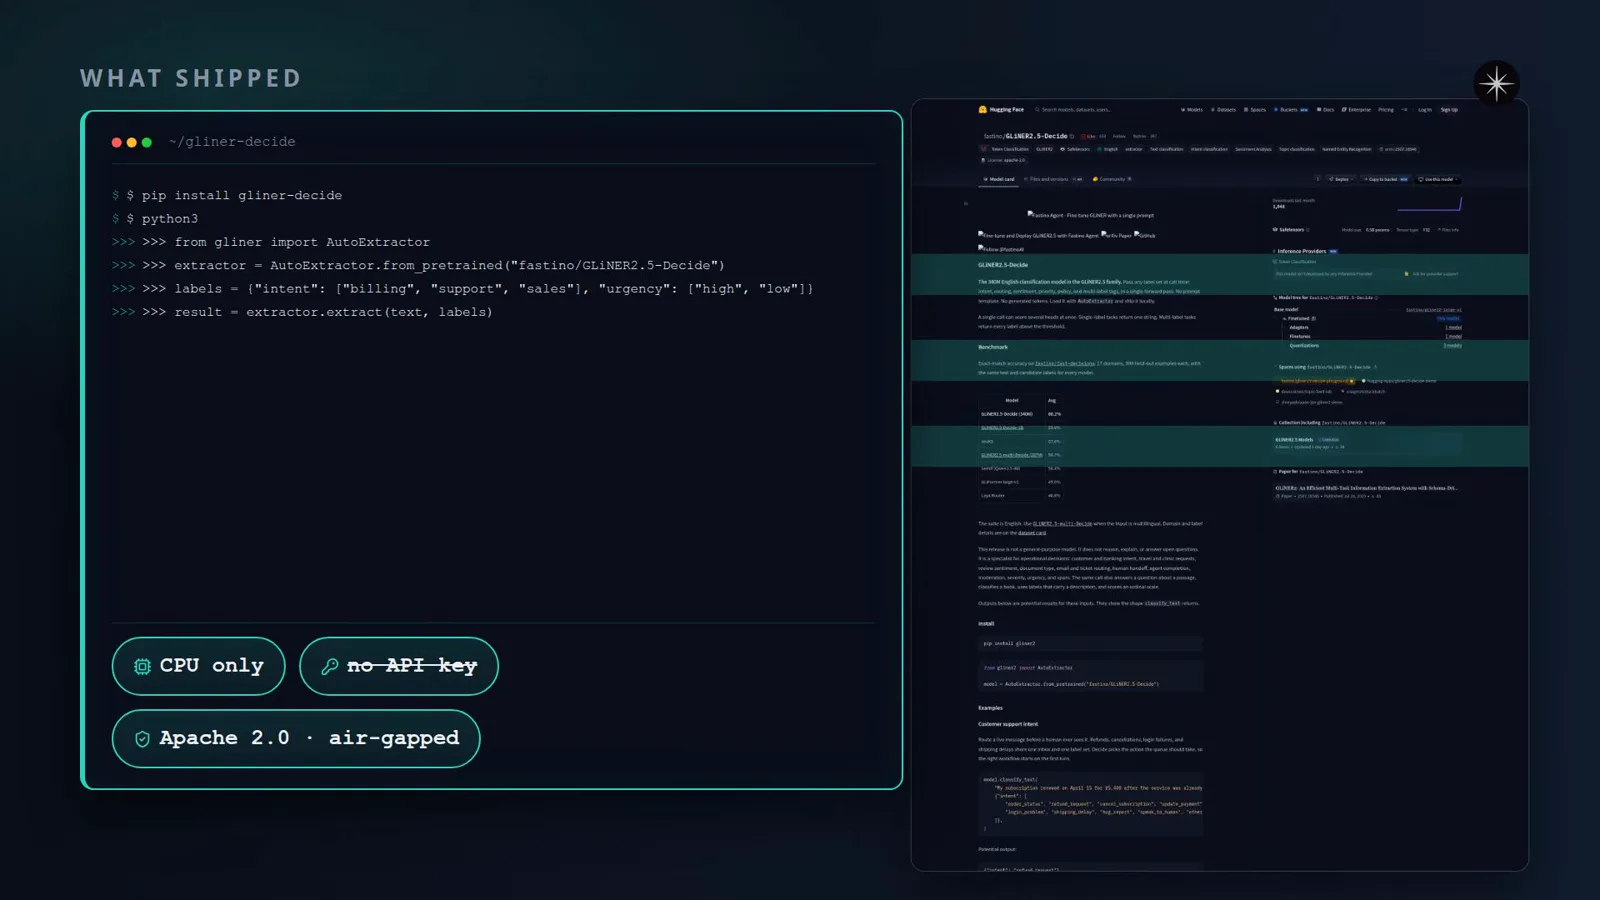Click the Token Classification tag
This screenshot has height=900, width=1600.
coord(1005,149)
